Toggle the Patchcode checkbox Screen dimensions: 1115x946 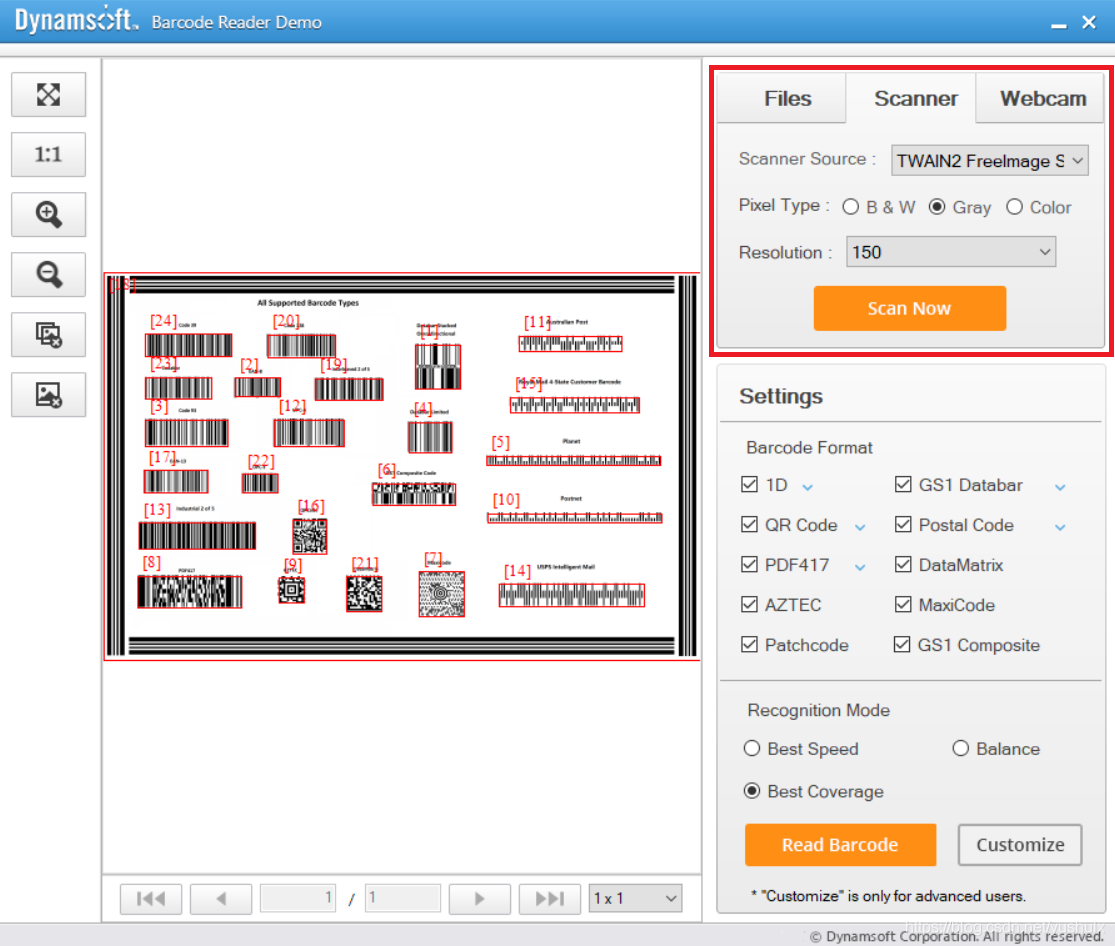point(749,644)
